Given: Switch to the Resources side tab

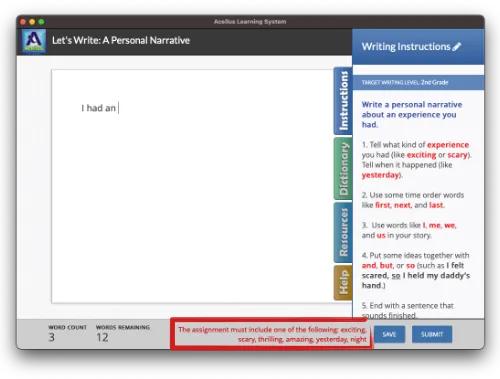Looking at the screenshot, I should [x=343, y=232].
